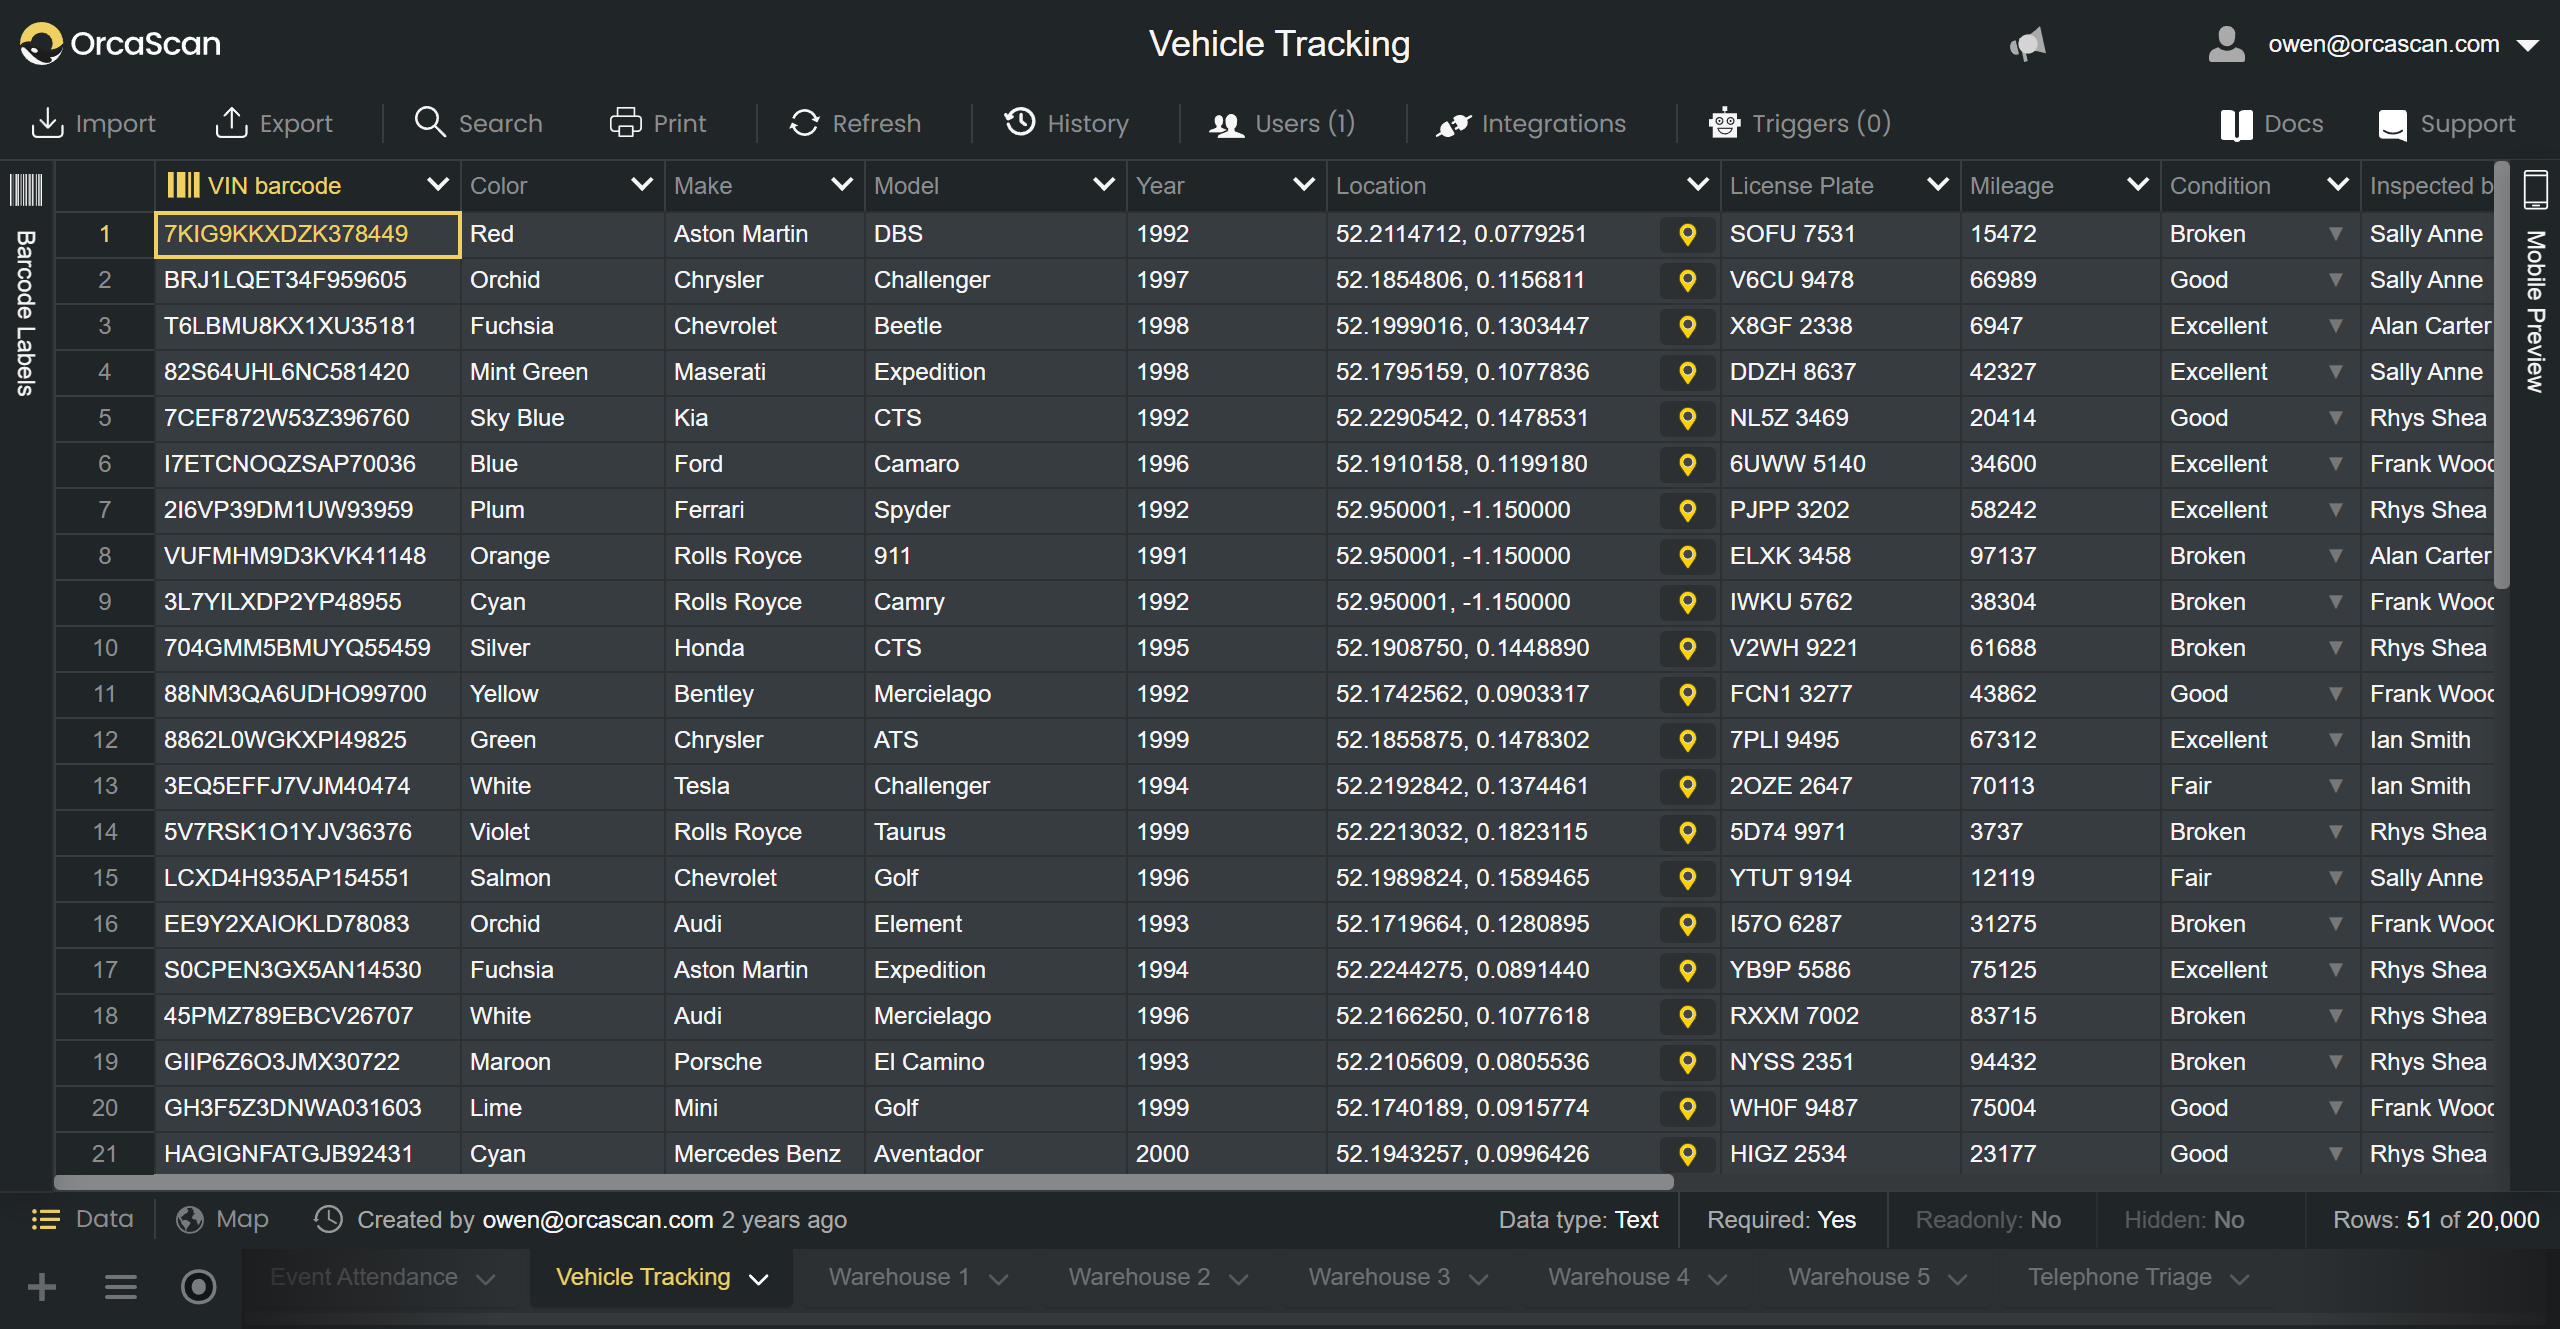Screen dimensions: 2560x1329
Task: Click the map pin for row 1
Action: click(1687, 234)
